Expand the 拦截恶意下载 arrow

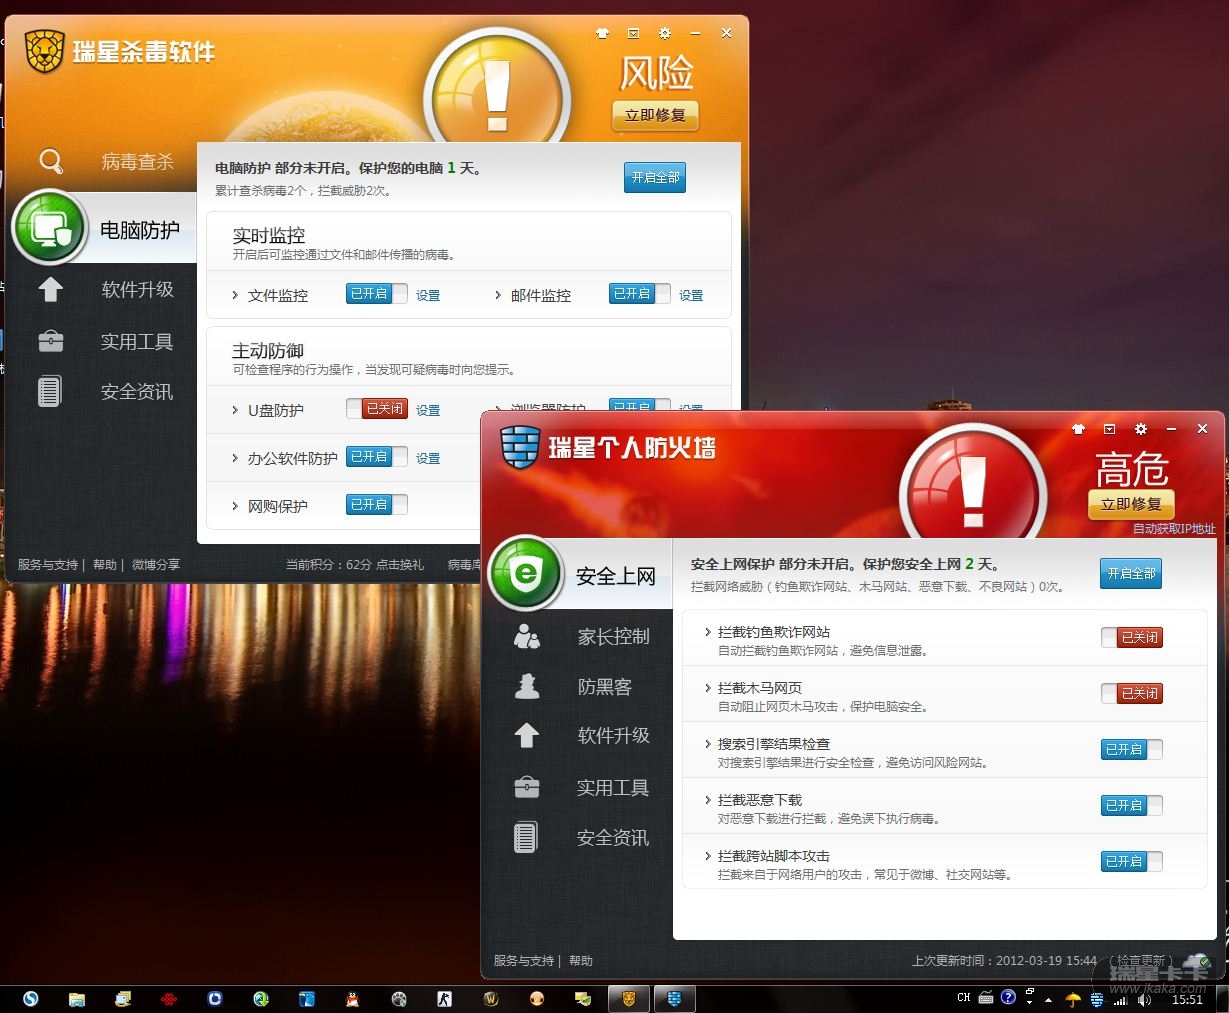tap(707, 800)
